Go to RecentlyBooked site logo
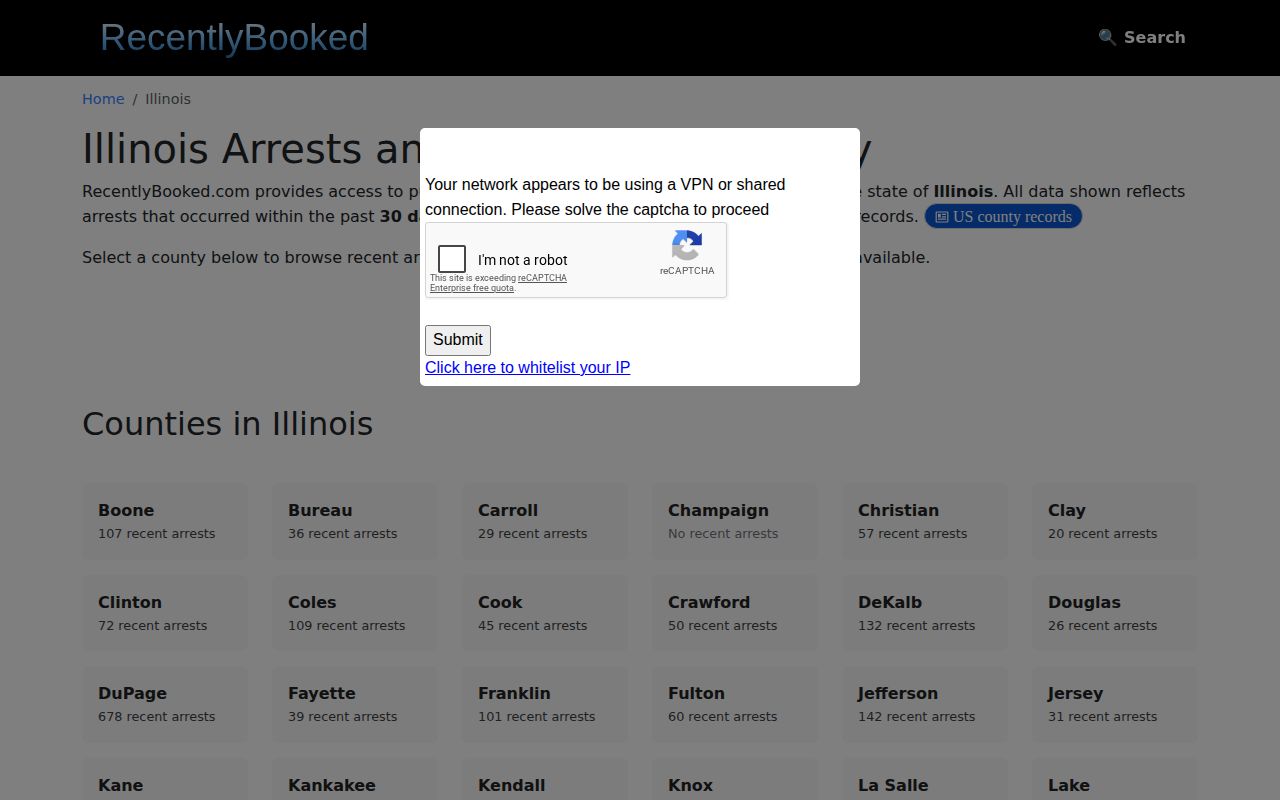This screenshot has width=1280, height=800. [x=234, y=37]
